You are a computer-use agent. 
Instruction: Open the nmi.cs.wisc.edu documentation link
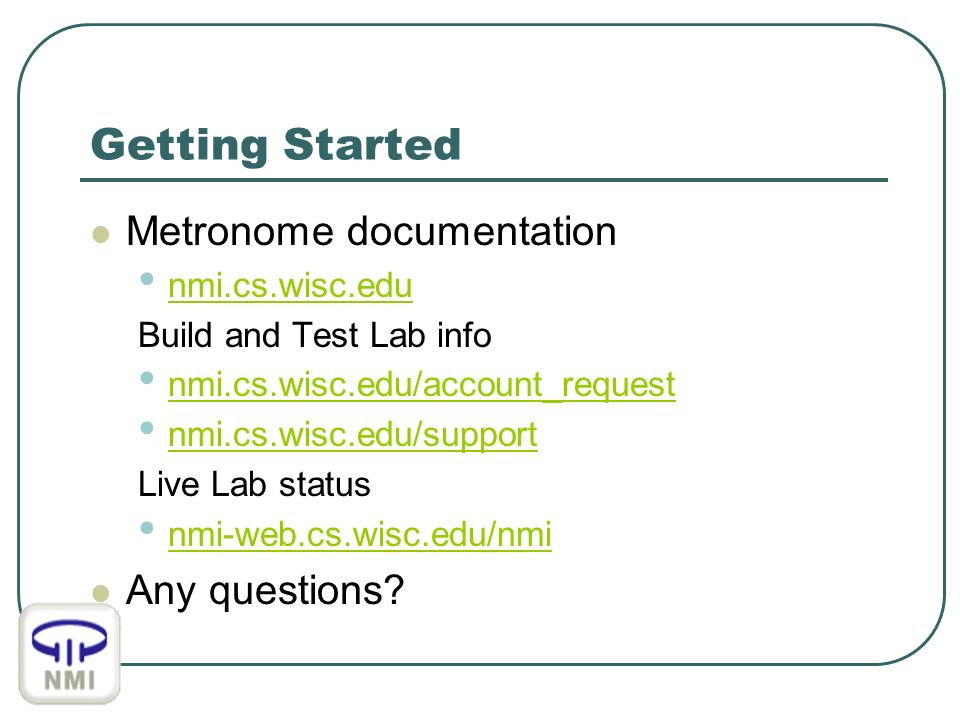coord(290,286)
